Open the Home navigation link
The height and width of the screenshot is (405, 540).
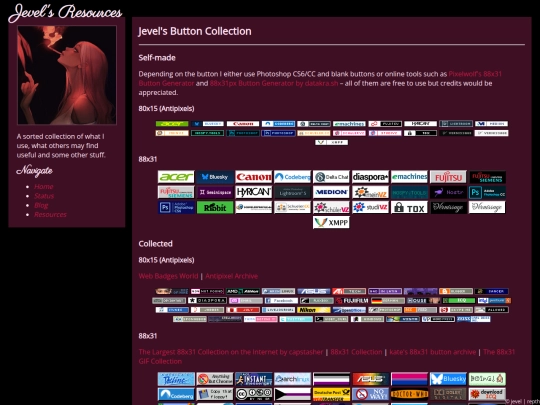tap(44, 186)
